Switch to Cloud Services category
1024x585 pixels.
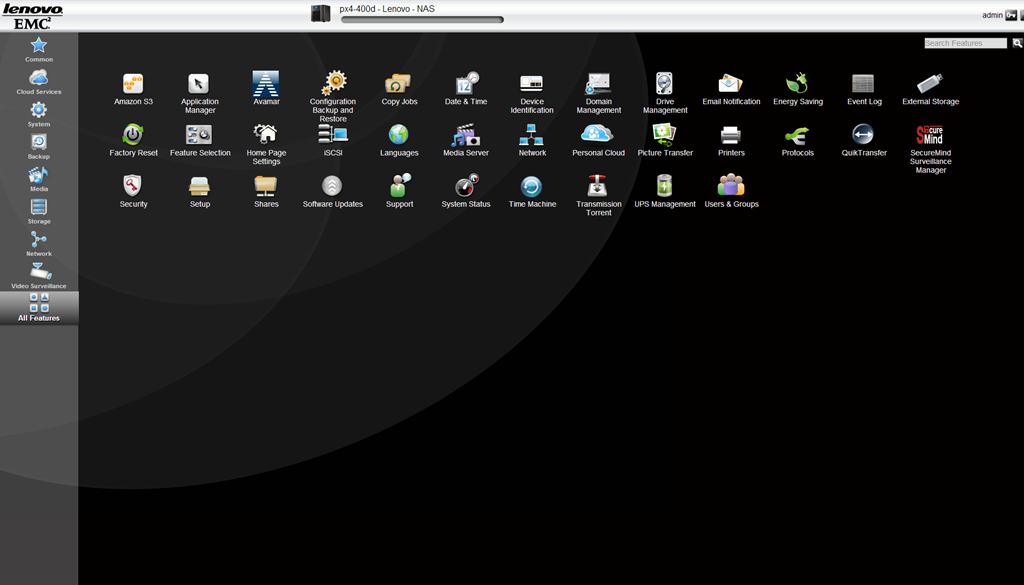39,80
